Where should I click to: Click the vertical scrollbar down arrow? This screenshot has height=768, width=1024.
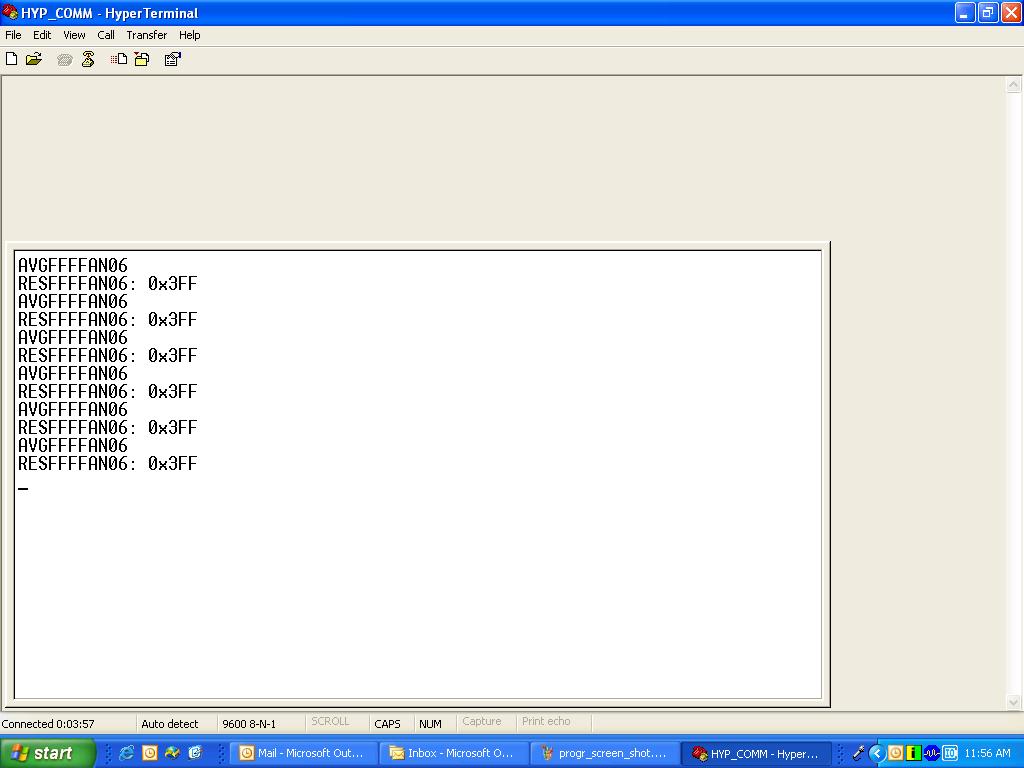point(1012,702)
